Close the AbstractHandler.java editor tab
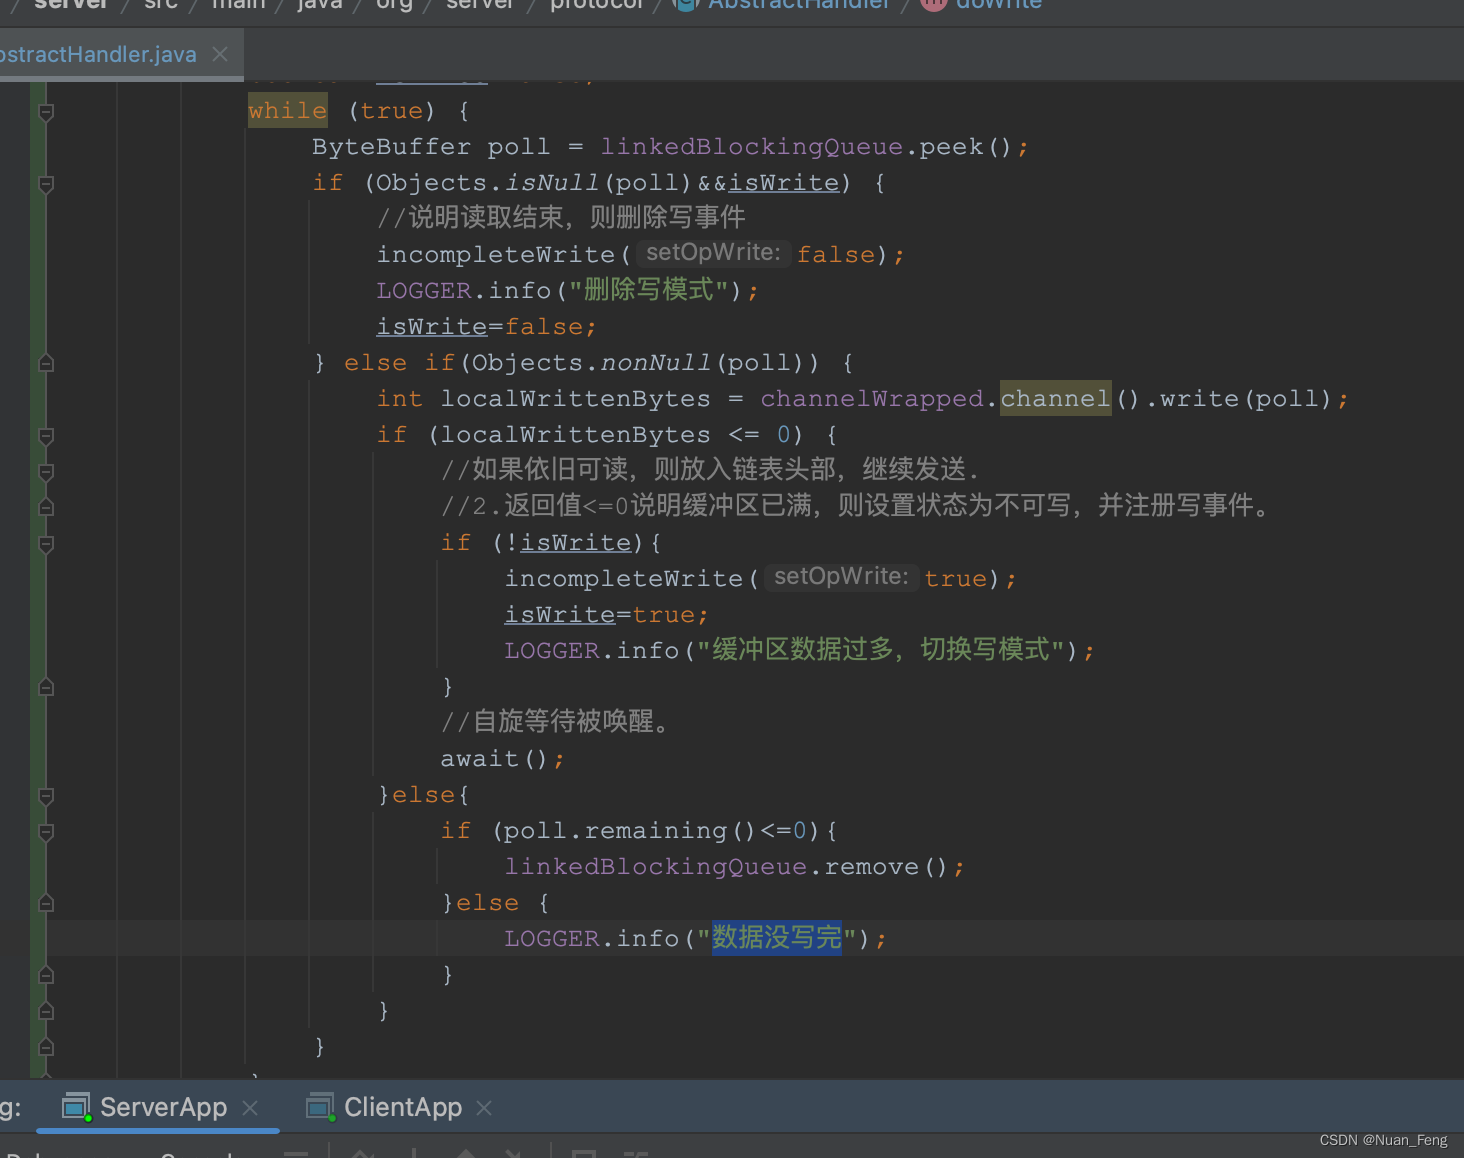The height and width of the screenshot is (1158, 1464). click(x=220, y=54)
